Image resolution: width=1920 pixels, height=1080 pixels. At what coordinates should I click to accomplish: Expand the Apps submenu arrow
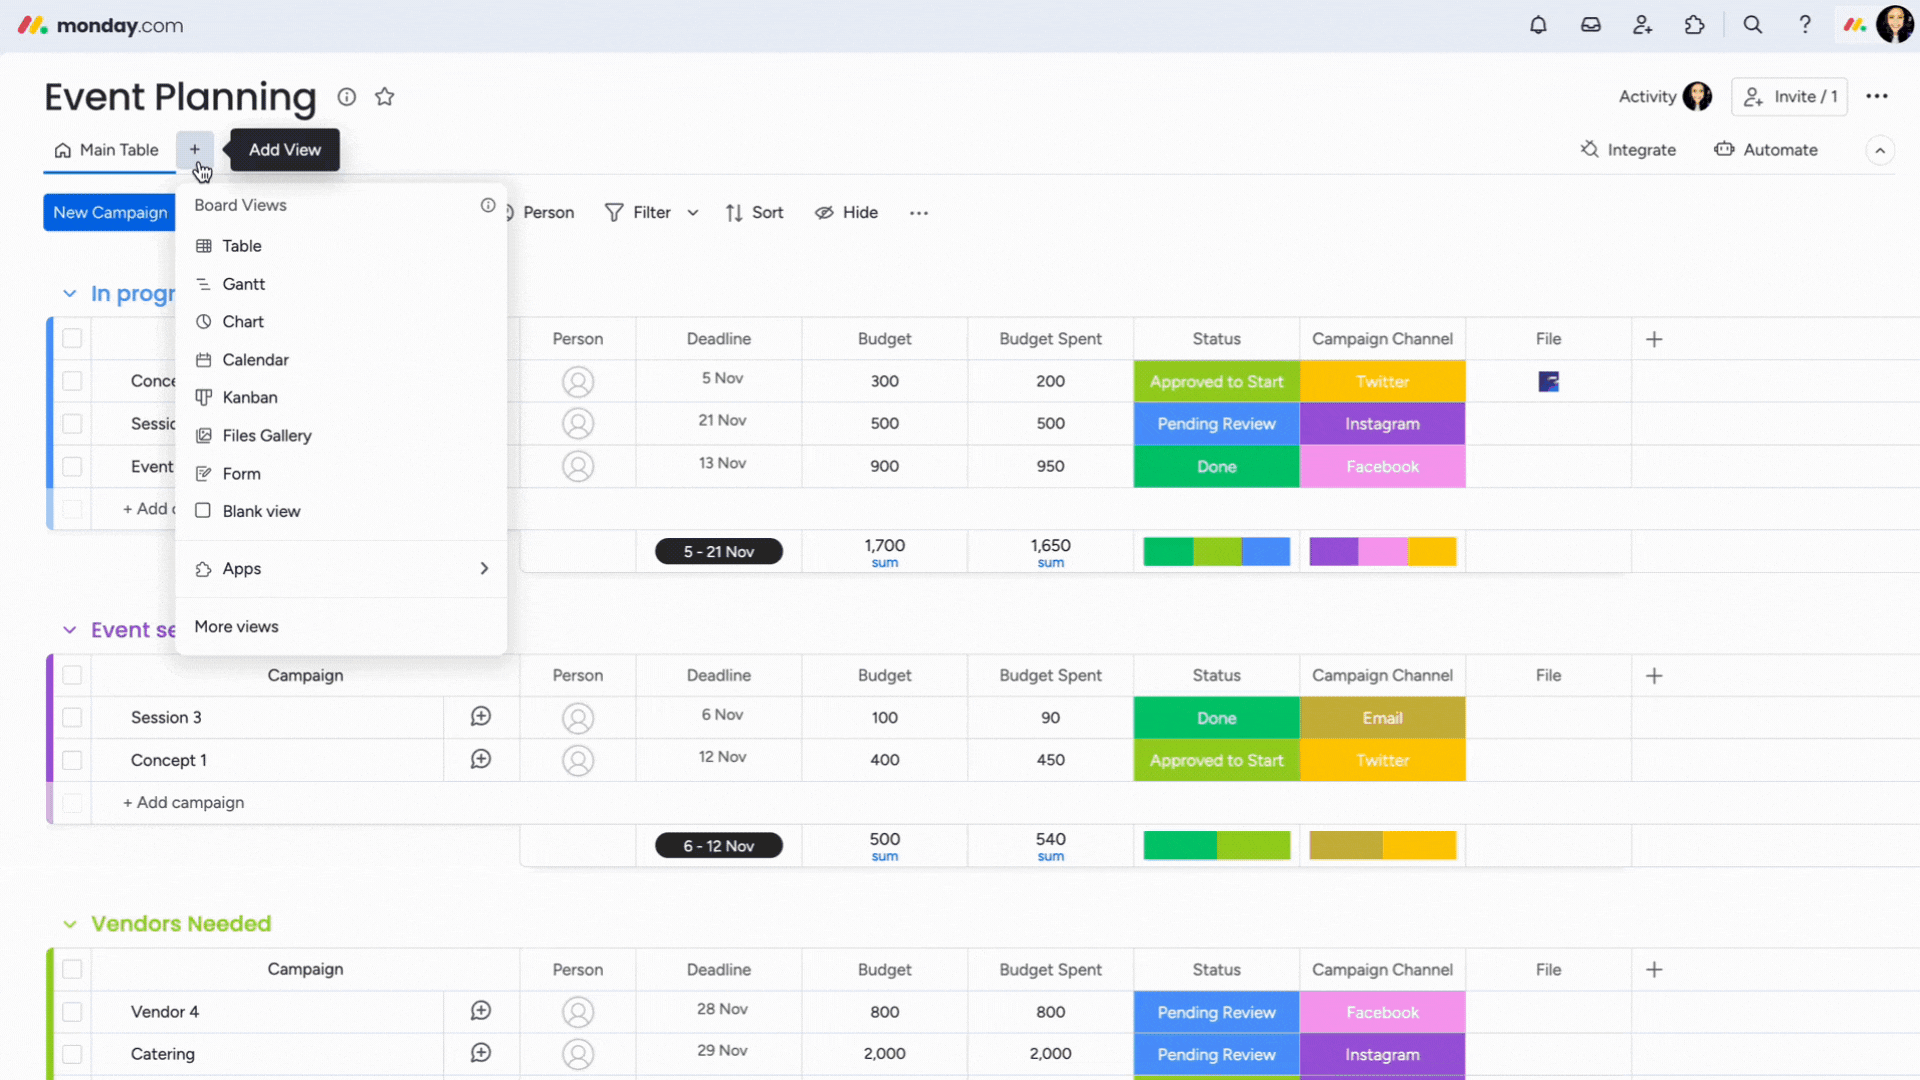click(x=484, y=568)
